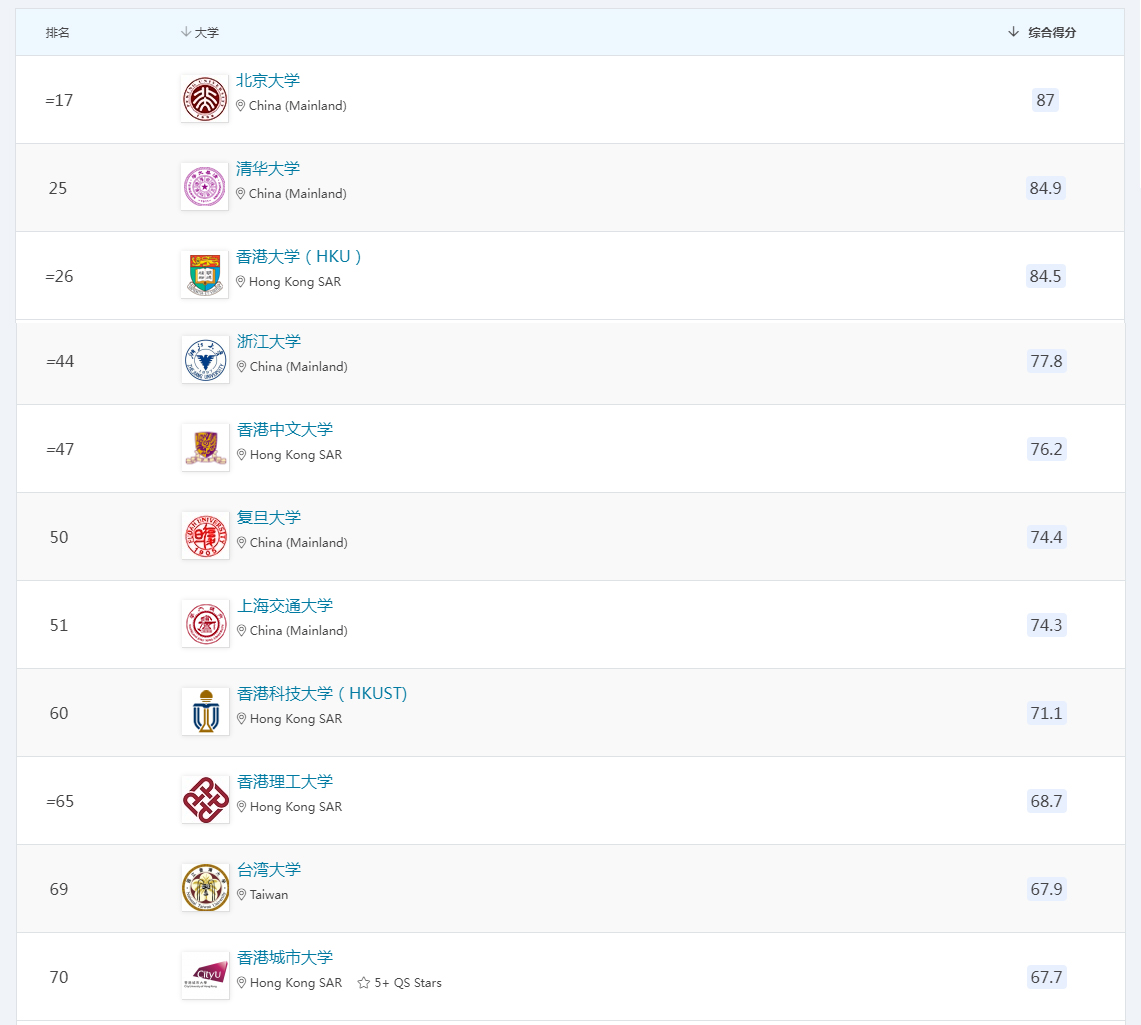
Task: Click the Peking University logo icon
Action: coord(204,99)
